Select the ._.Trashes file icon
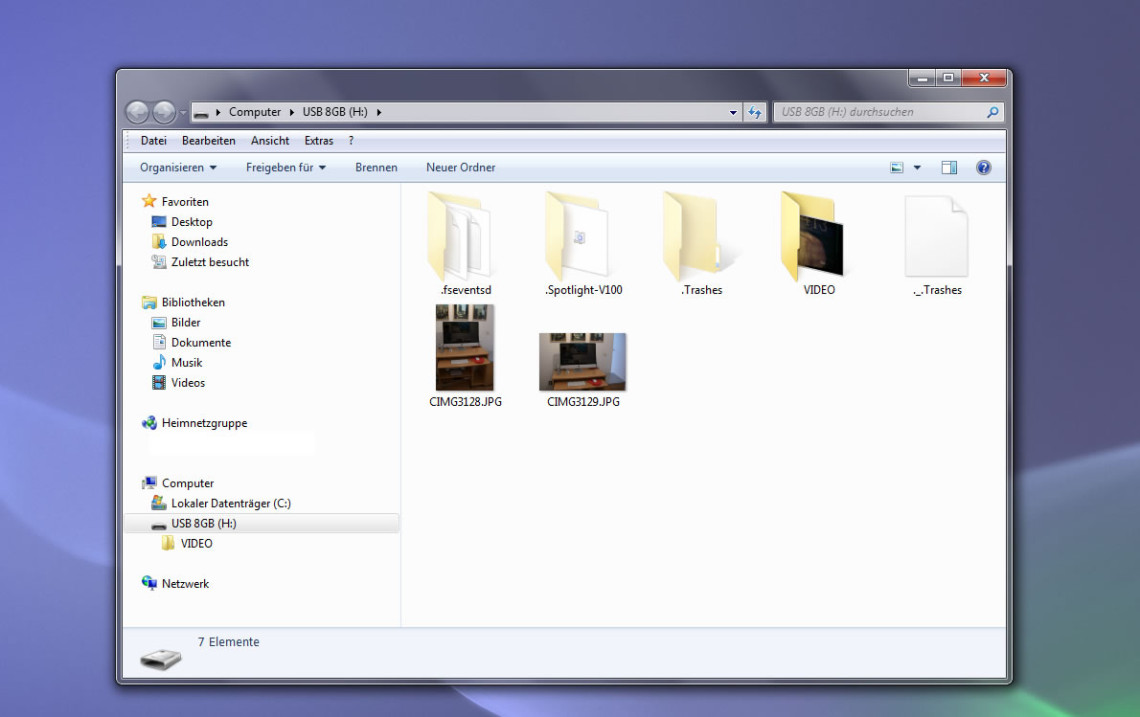 pos(936,238)
